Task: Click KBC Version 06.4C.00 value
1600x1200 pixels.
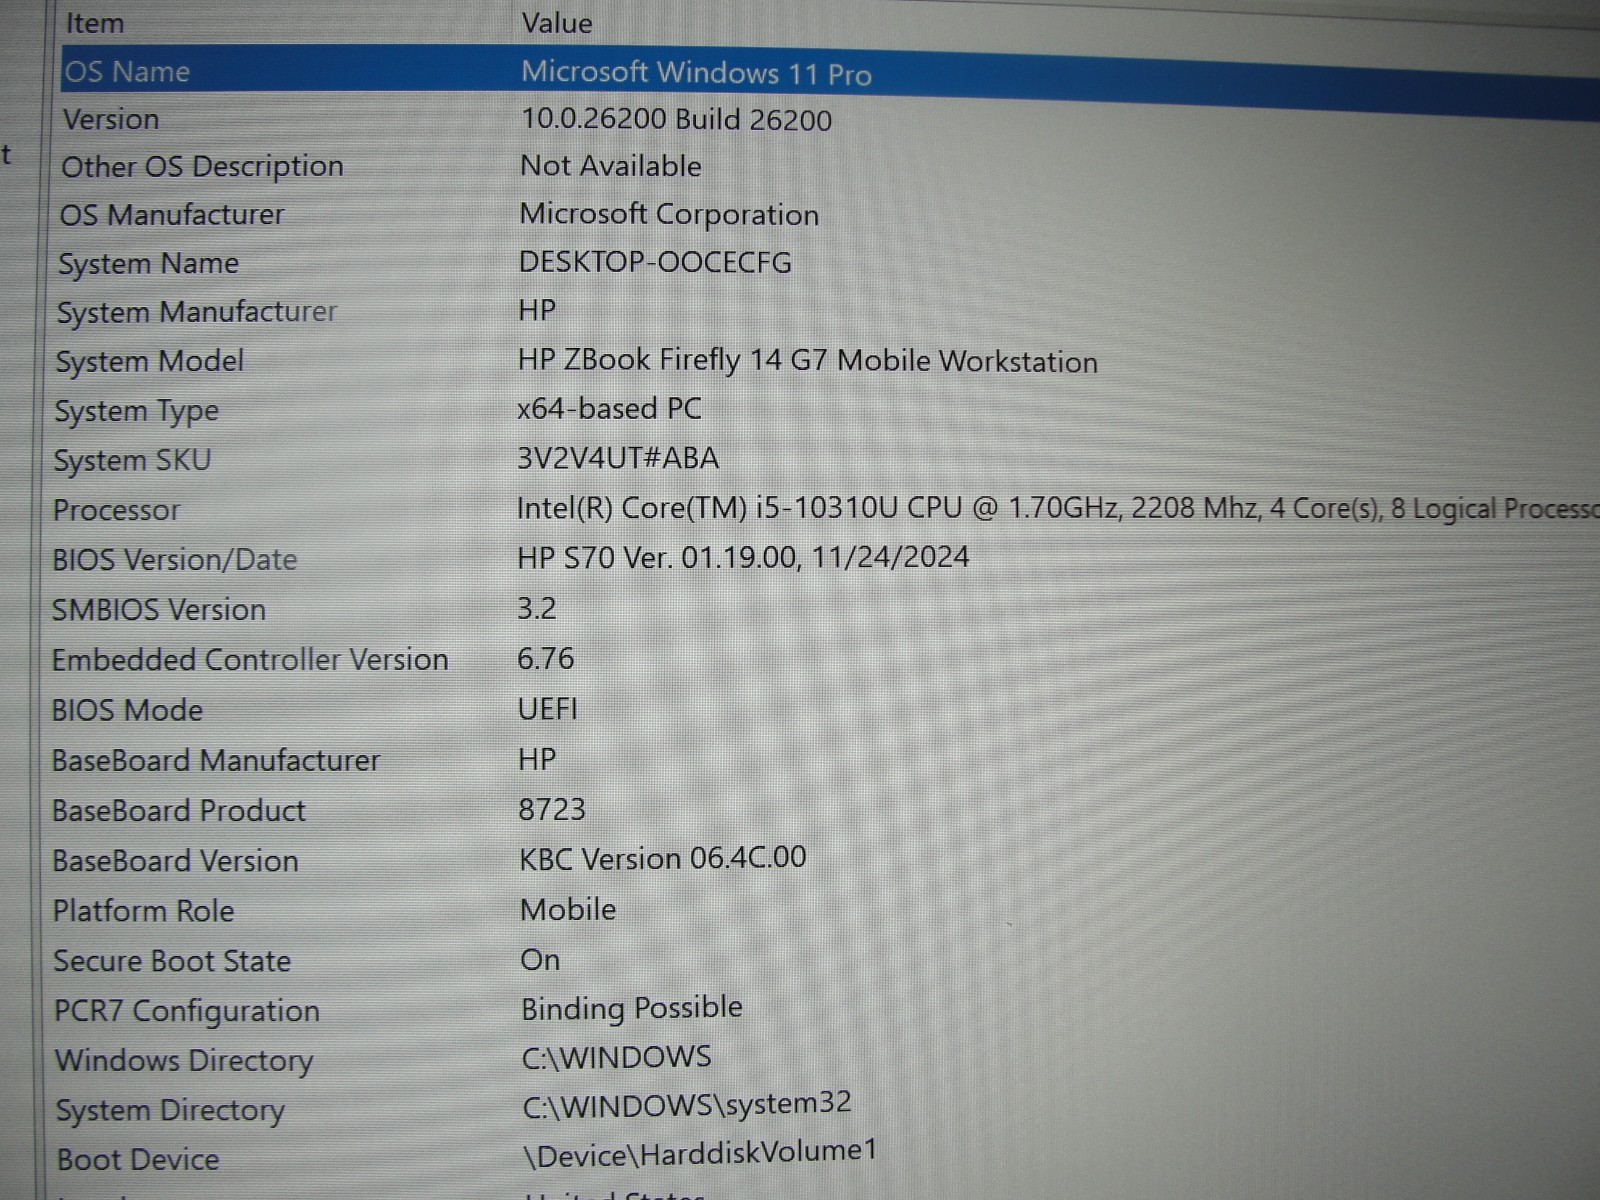Action: click(663, 858)
